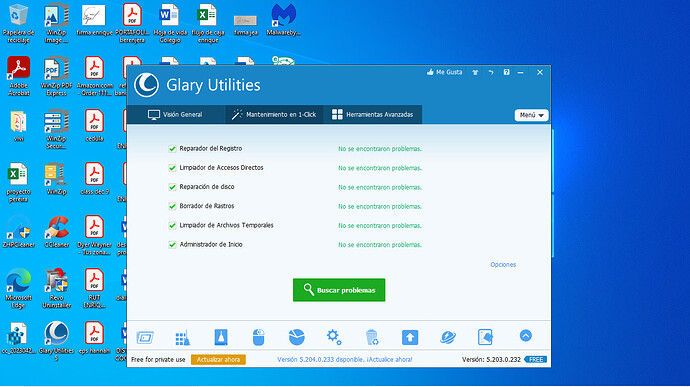Click the green Buscar problemas button
This screenshot has width=690, height=387.
tap(339, 290)
